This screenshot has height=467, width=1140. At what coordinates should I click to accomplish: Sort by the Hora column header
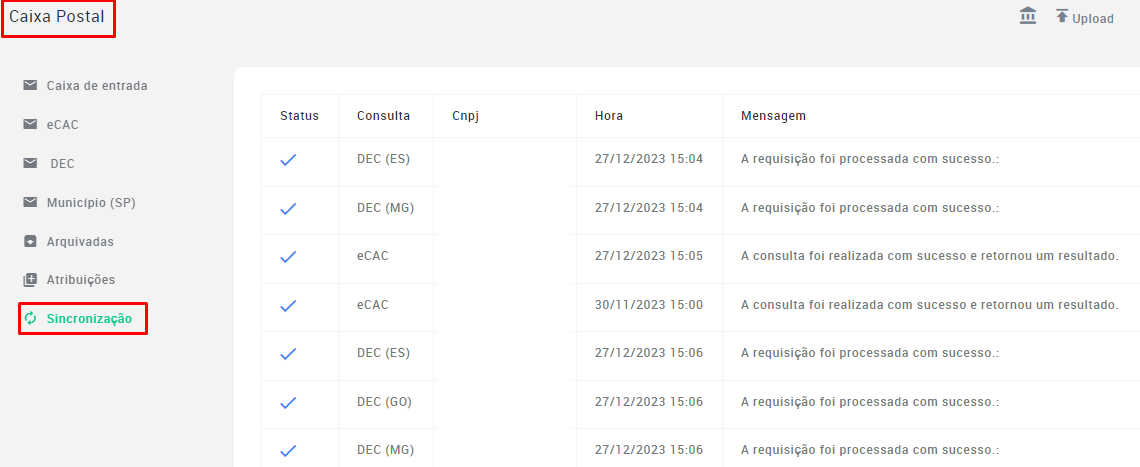click(x=609, y=116)
